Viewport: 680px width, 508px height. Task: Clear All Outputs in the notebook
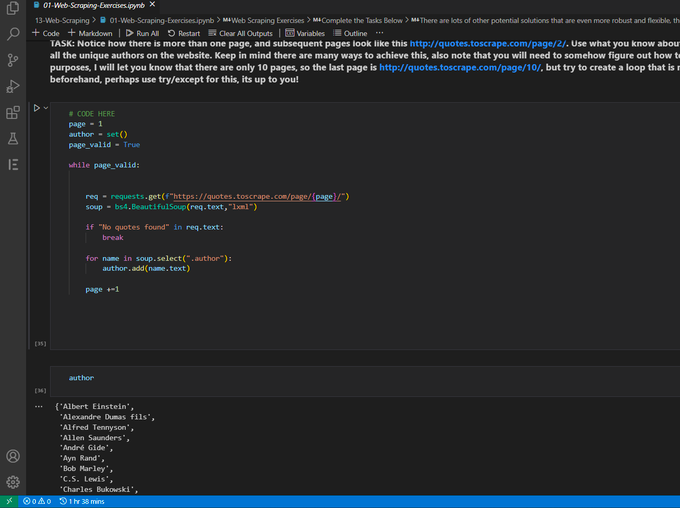(x=240, y=33)
